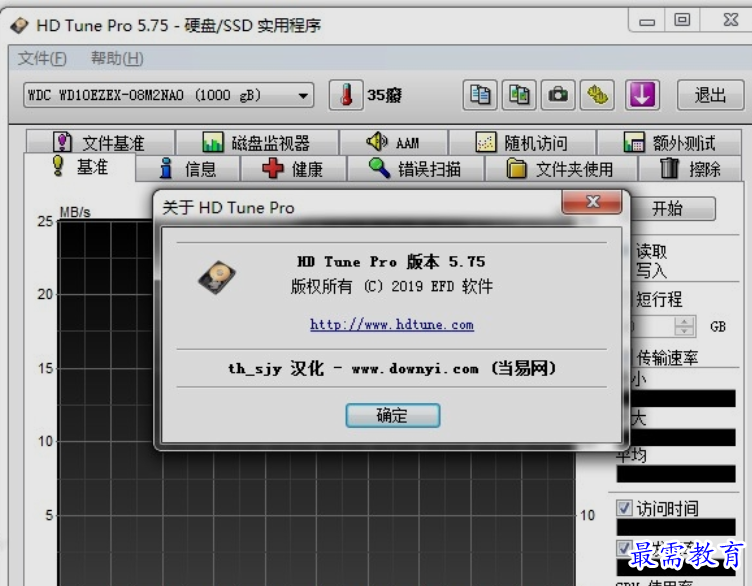Image resolution: width=752 pixels, height=586 pixels.
Task: Click the 健康 red cross icon
Action: (273, 168)
